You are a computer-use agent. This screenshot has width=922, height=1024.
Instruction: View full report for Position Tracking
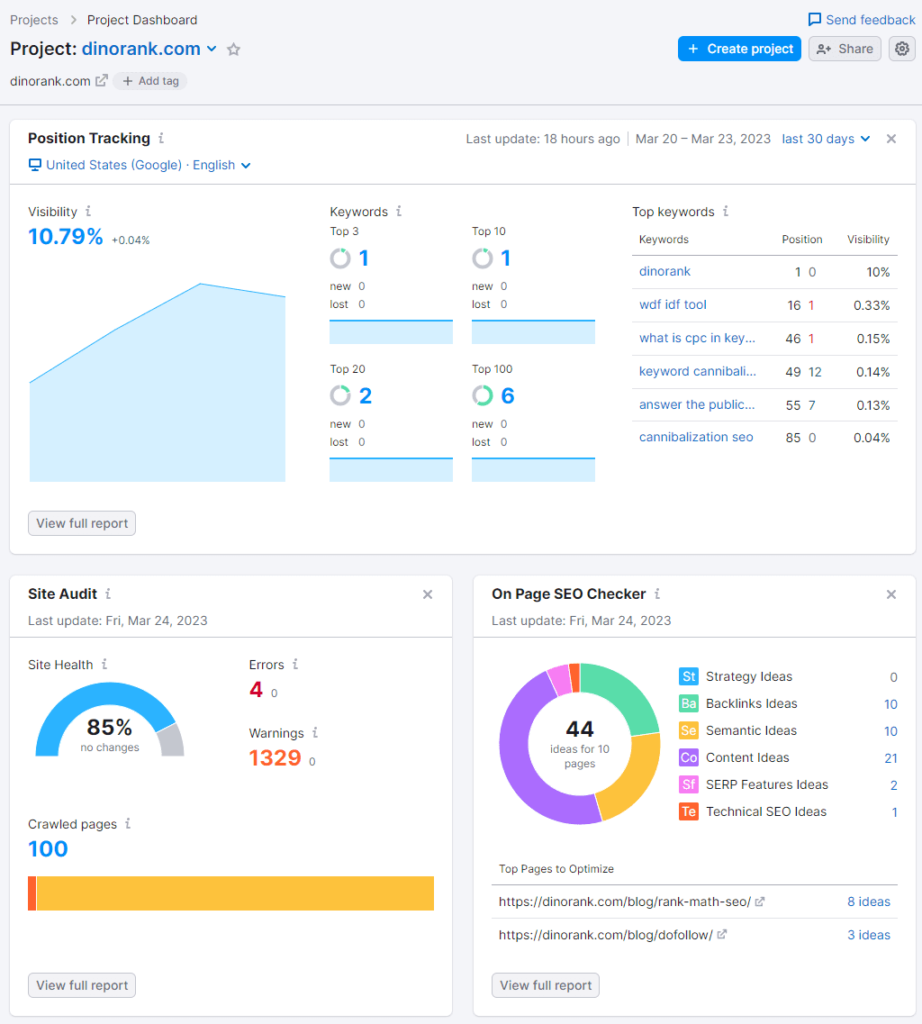[x=82, y=523]
